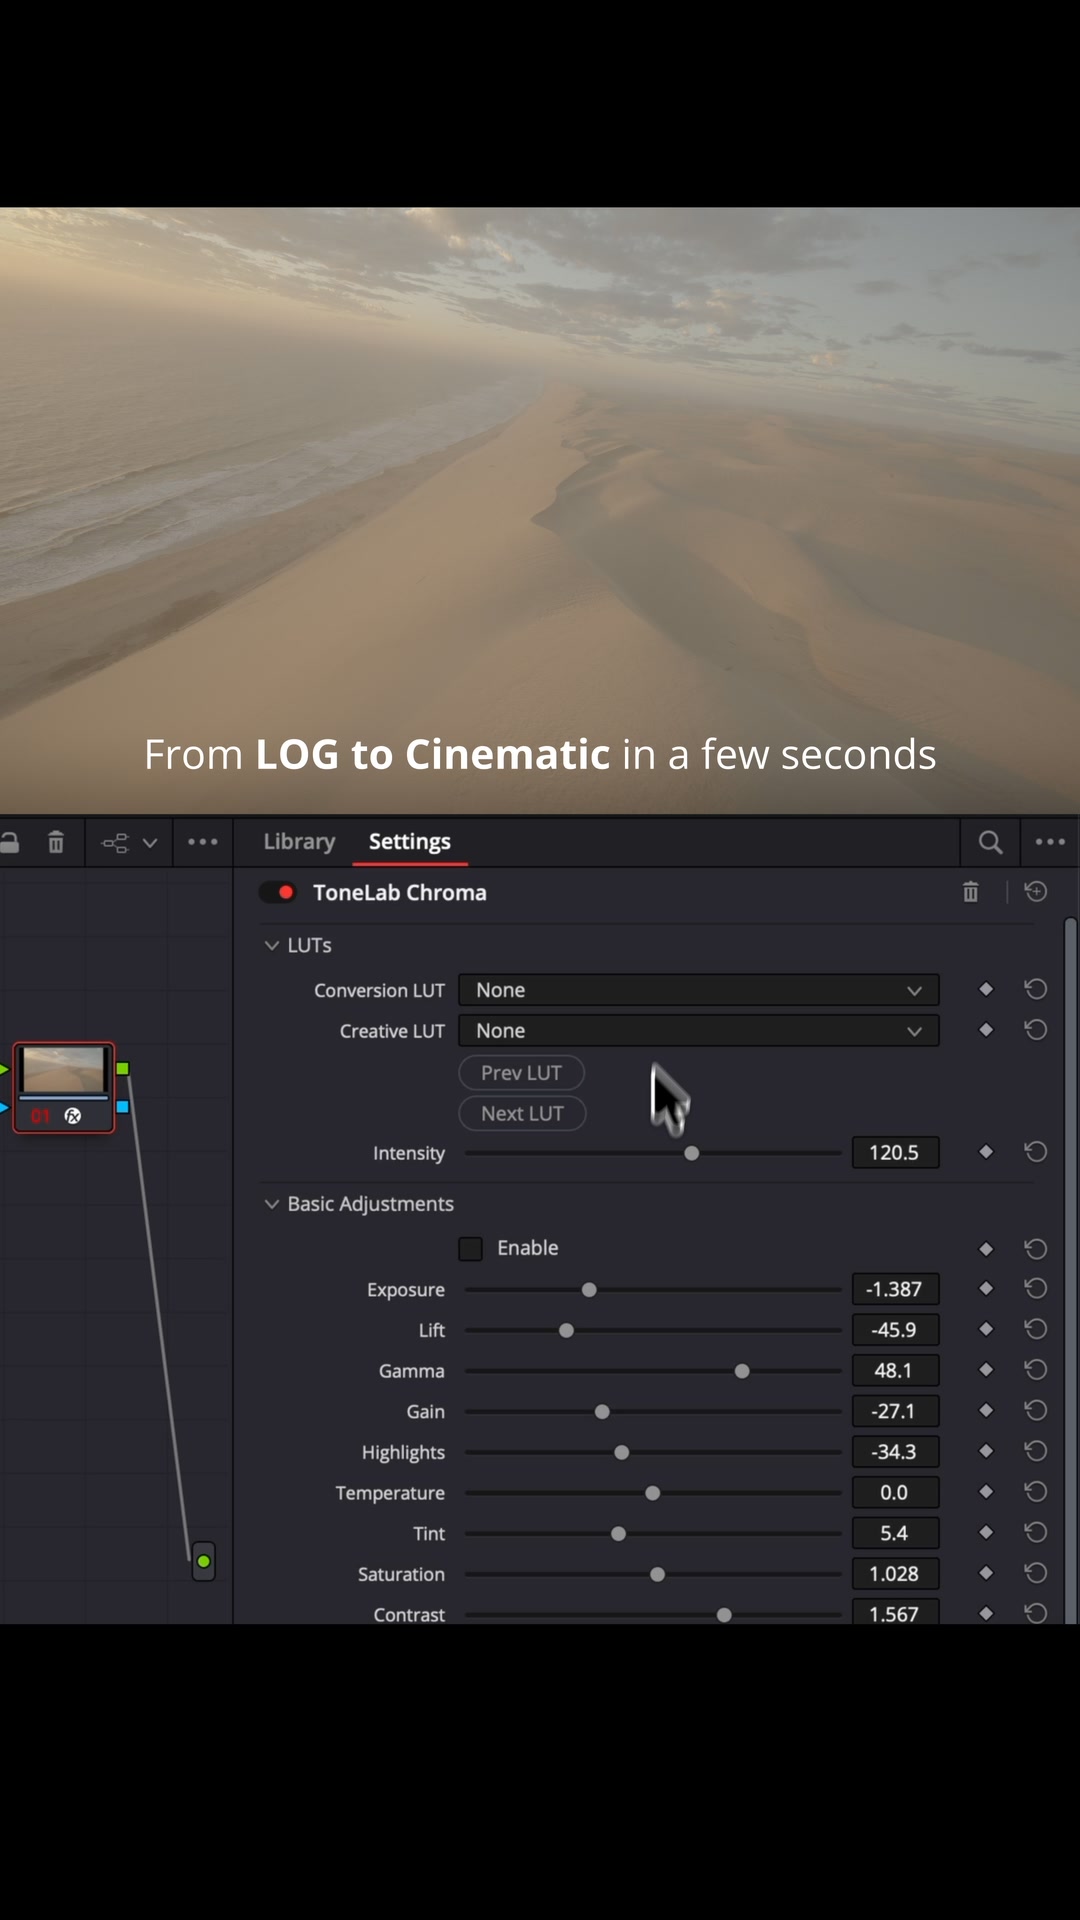Screen dimensions: 1080x1920
Task: Reset the Exposure value
Action: (x=1036, y=1288)
